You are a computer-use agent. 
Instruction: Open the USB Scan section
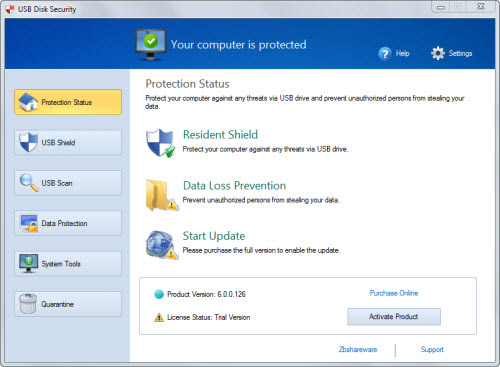tap(68, 183)
